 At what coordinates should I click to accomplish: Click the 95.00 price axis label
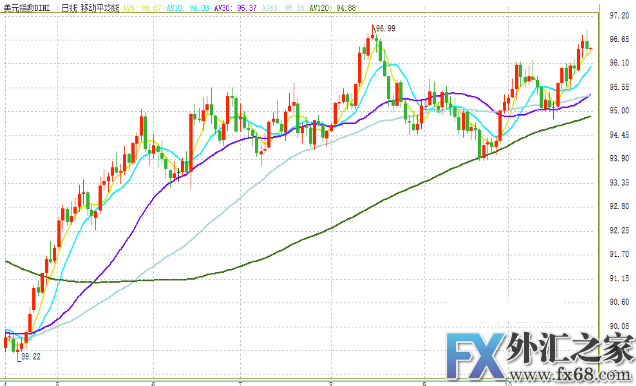tap(619, 111)
